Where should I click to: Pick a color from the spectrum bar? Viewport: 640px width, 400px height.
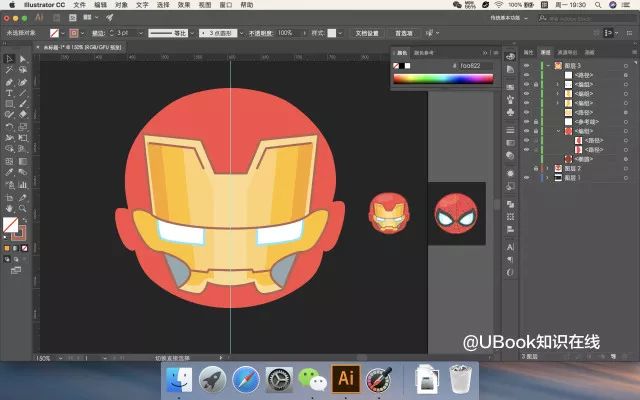point(443,78)
